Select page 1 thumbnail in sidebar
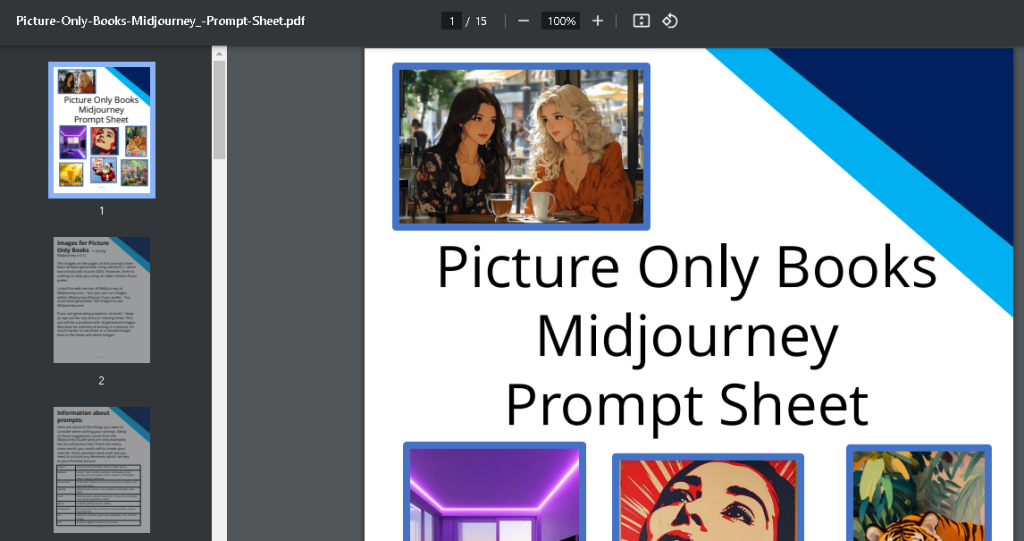The image size is (1024, 541). (x=102, y=130)
